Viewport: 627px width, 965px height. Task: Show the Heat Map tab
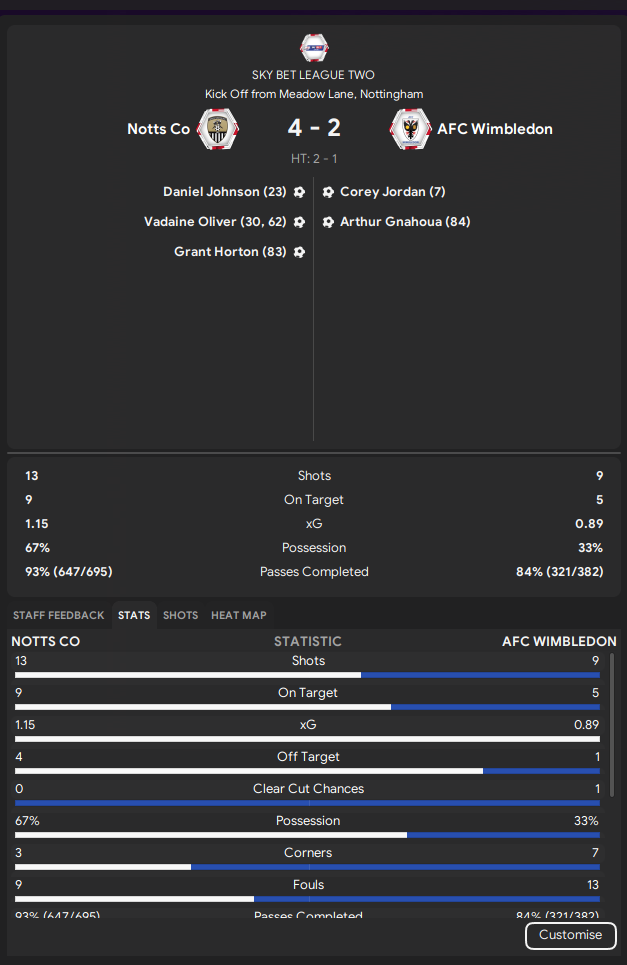(239, 615)
